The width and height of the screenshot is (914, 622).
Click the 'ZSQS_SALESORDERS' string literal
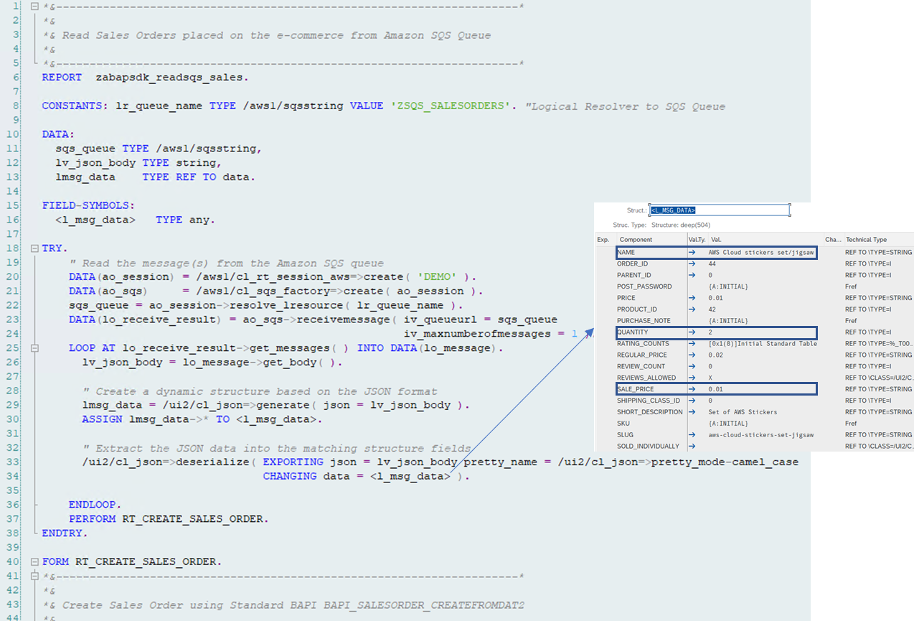[x=452, y=106]
